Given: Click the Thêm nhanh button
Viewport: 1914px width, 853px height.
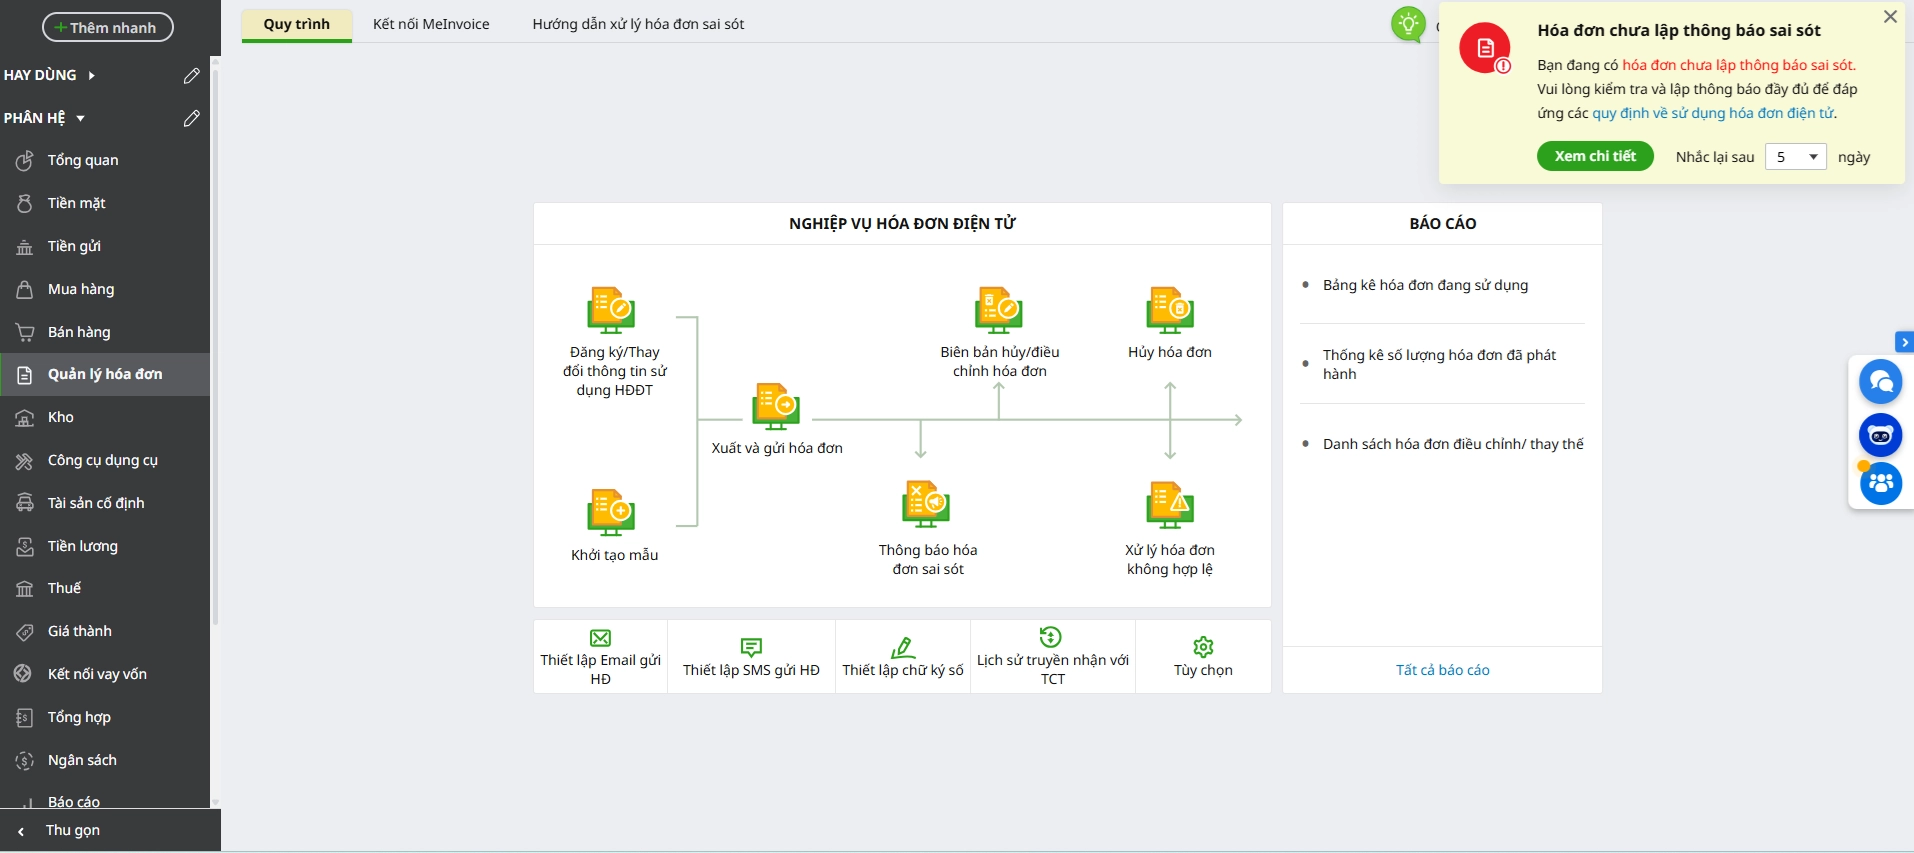Looking at the screenshot, I should [x=108, y=28].
